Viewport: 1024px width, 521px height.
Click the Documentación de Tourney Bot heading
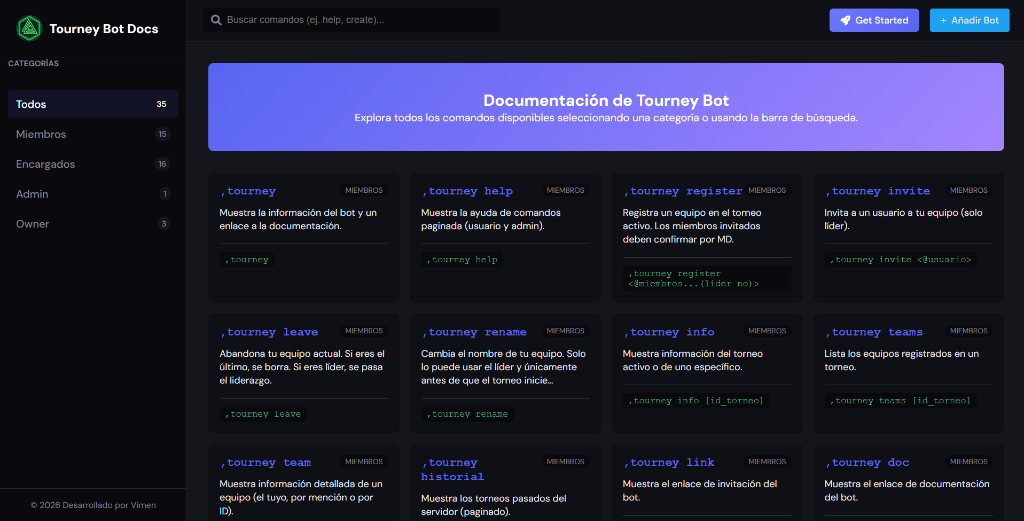pyautogui.click(x=606, y=101)
